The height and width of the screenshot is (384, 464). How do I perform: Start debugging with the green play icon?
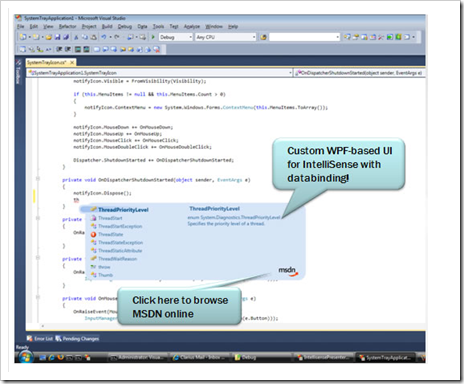[x=153, y=37]
